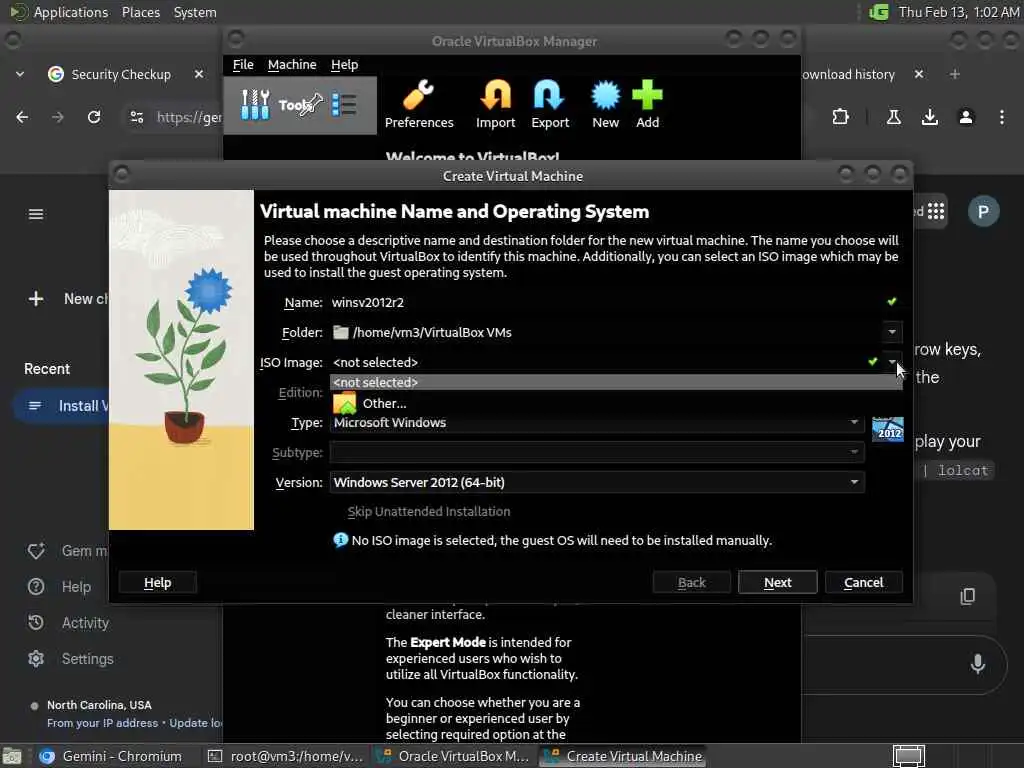Viewport: 1024px width, 768px height.
Task: Toggle Skip Unattended Installation checkbox
Action: [428, 511]
